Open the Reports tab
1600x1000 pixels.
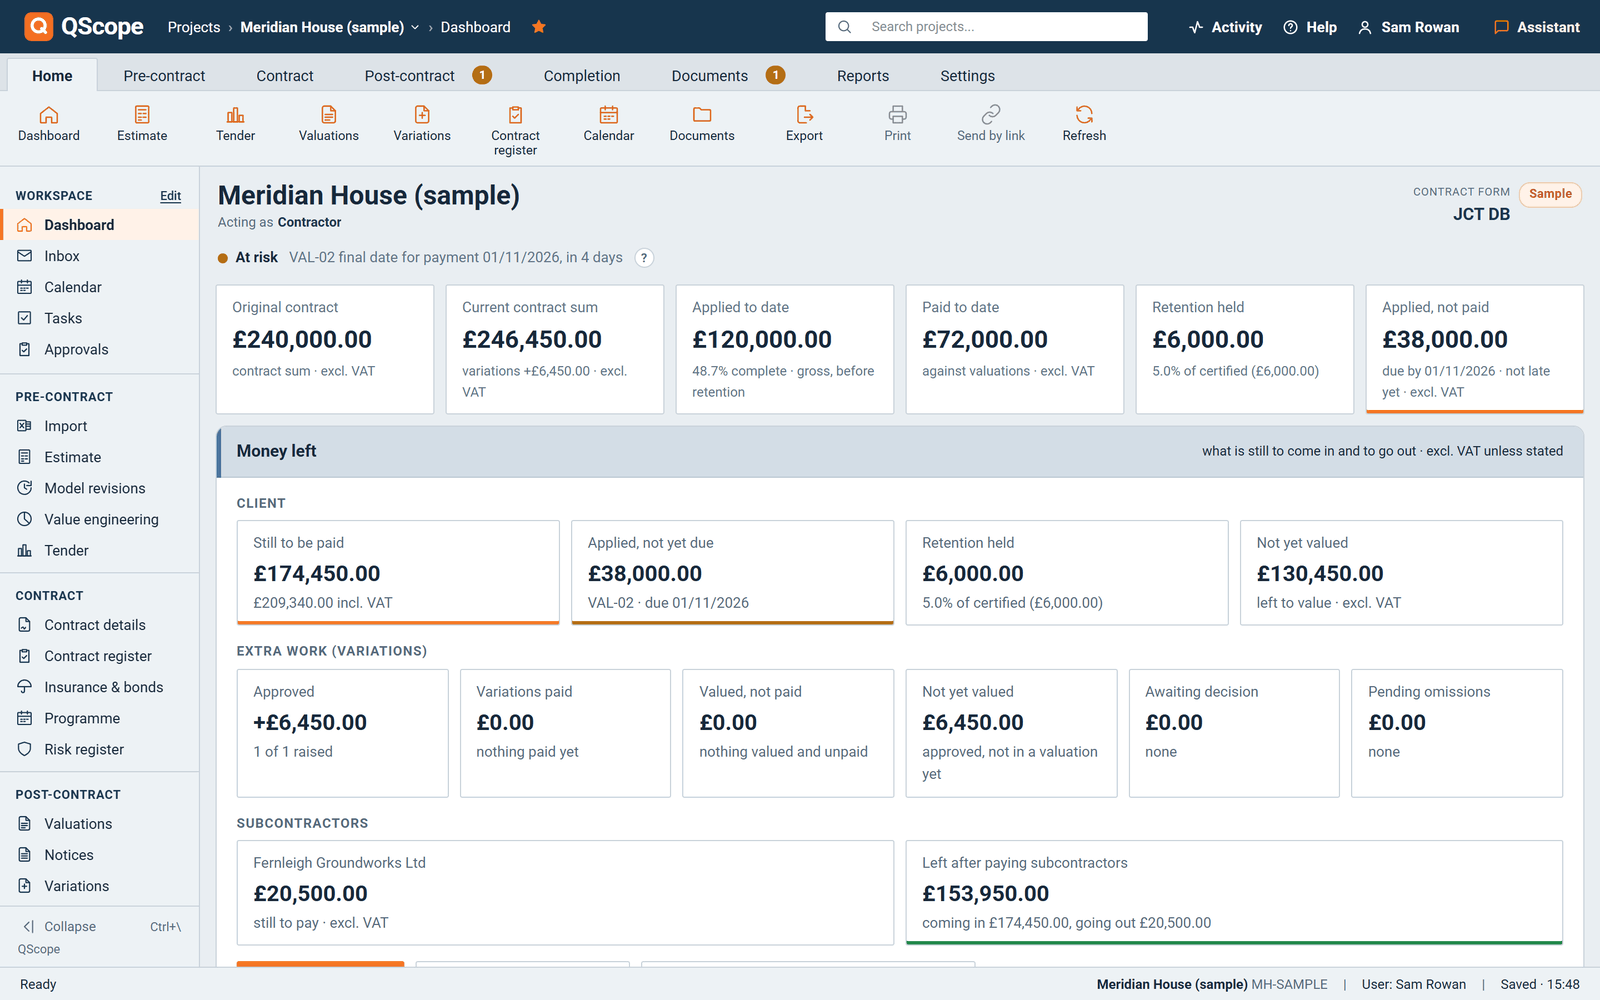(863, 76)
